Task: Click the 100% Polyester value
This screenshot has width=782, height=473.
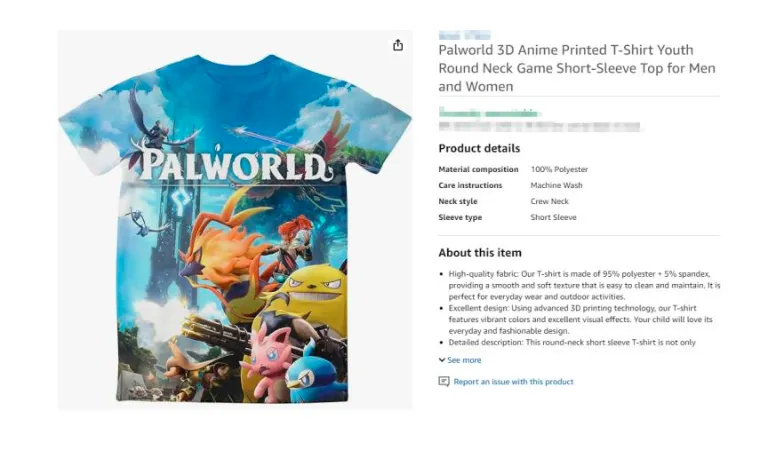Action: coord(559,170)
